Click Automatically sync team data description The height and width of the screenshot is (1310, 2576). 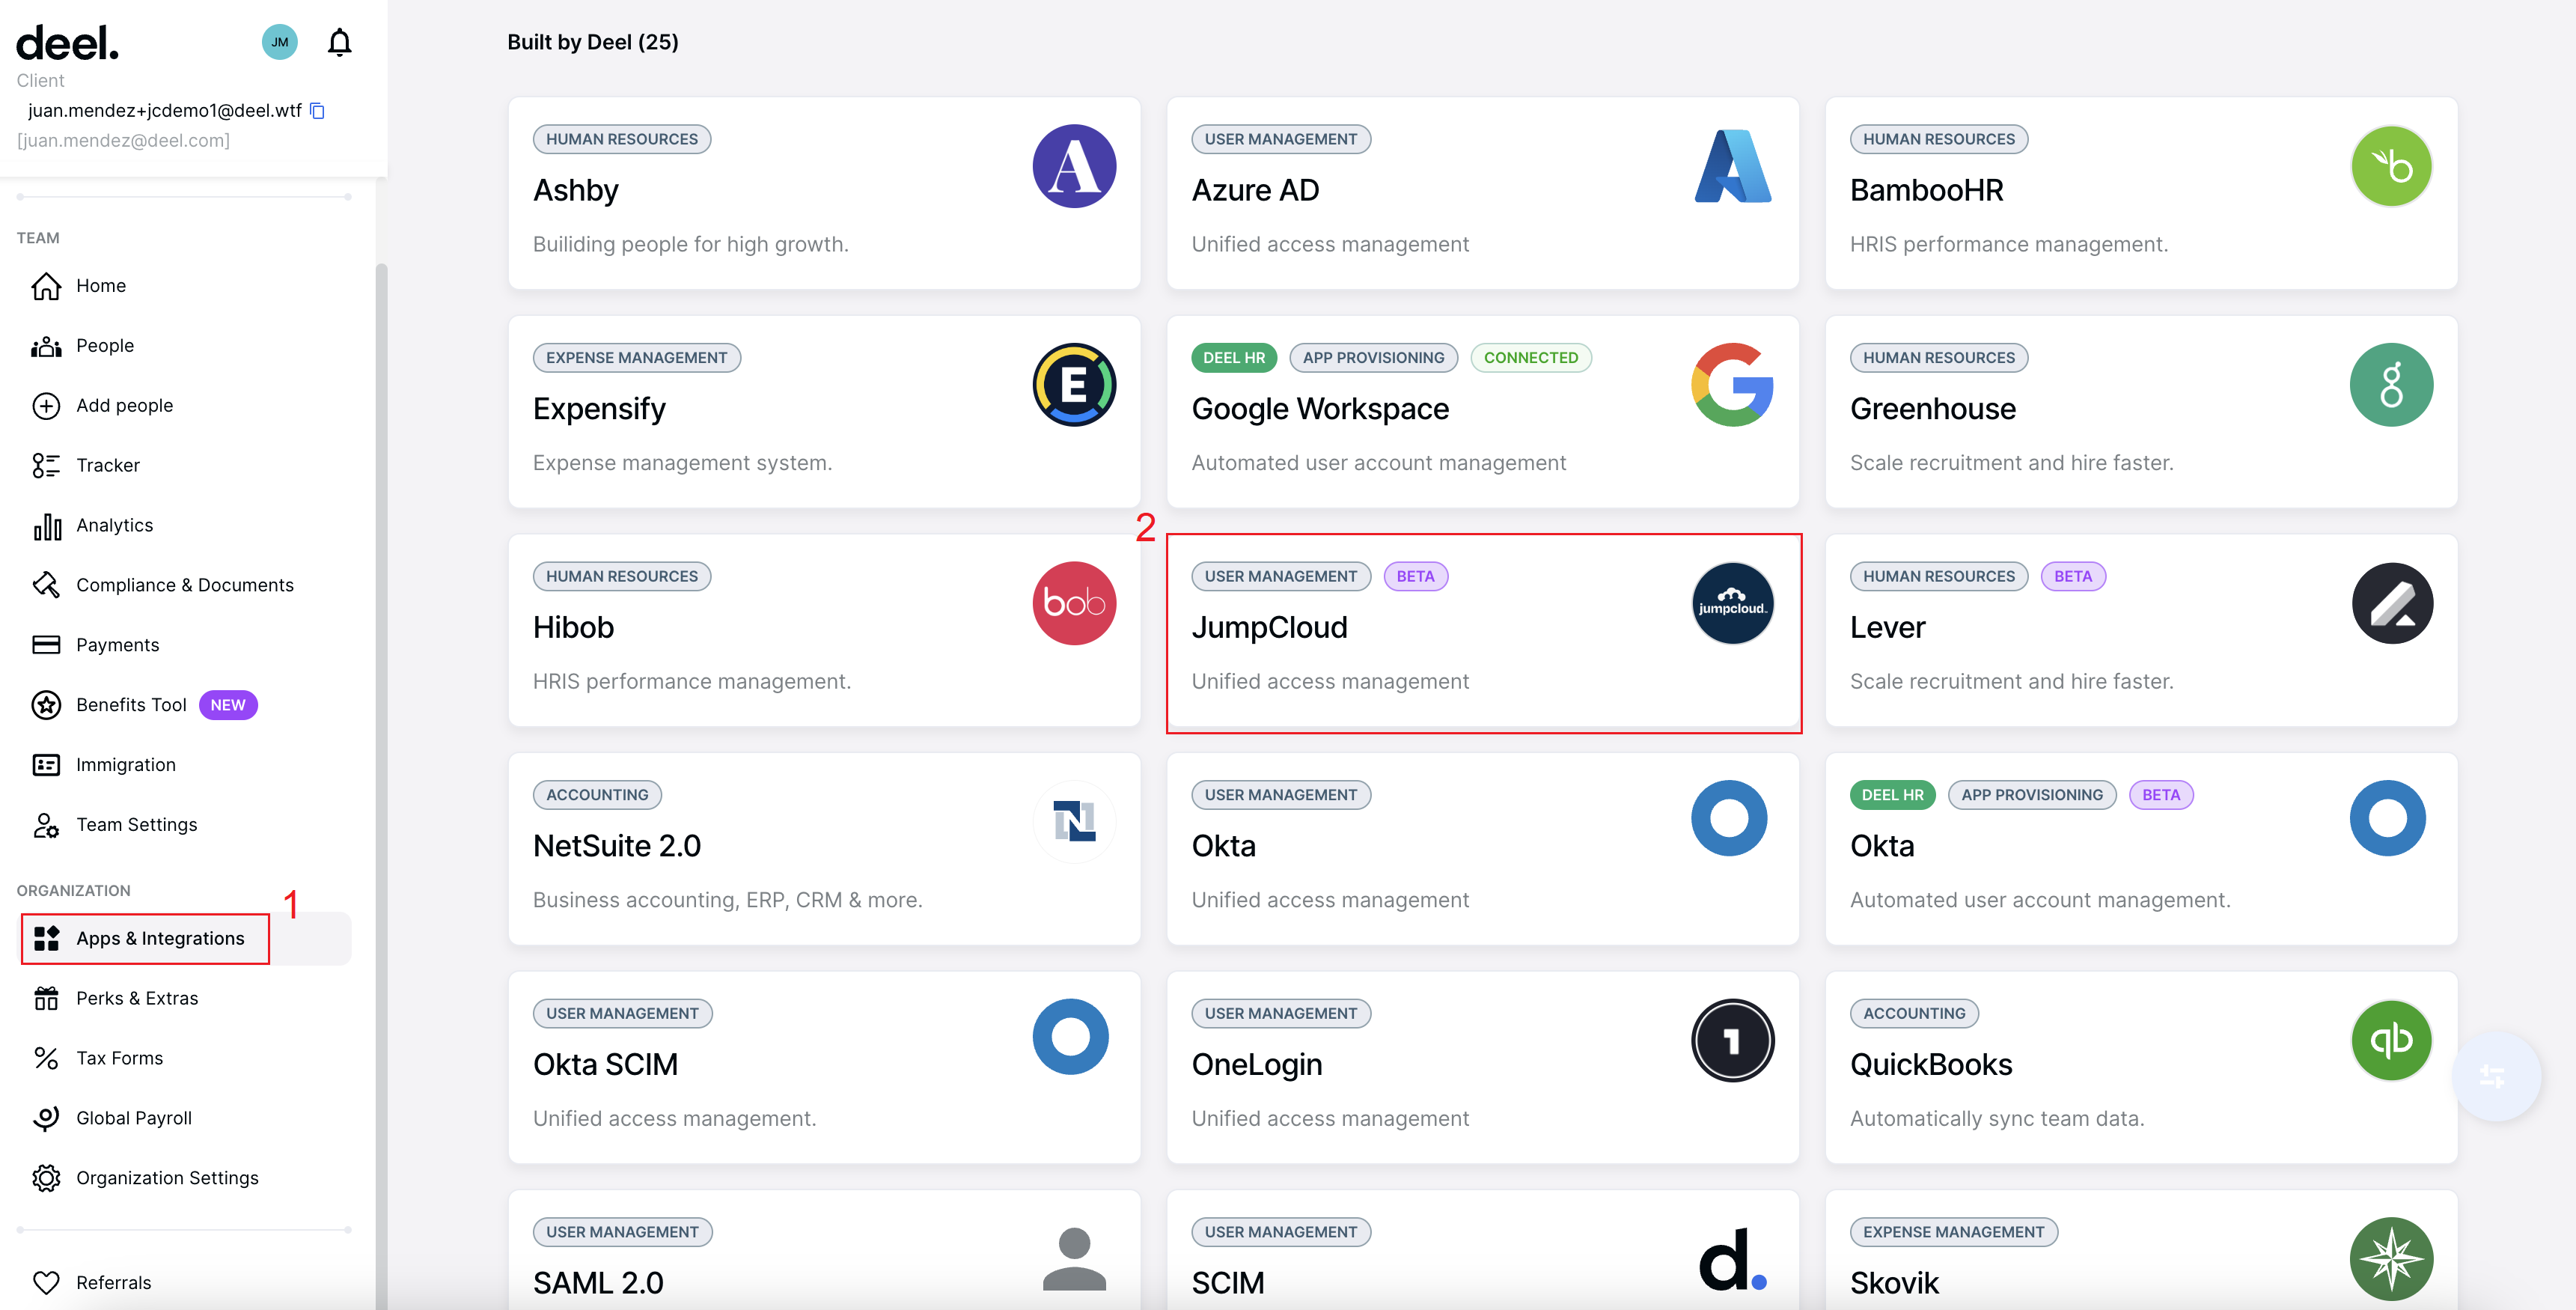click(x=1996, y=1119)
